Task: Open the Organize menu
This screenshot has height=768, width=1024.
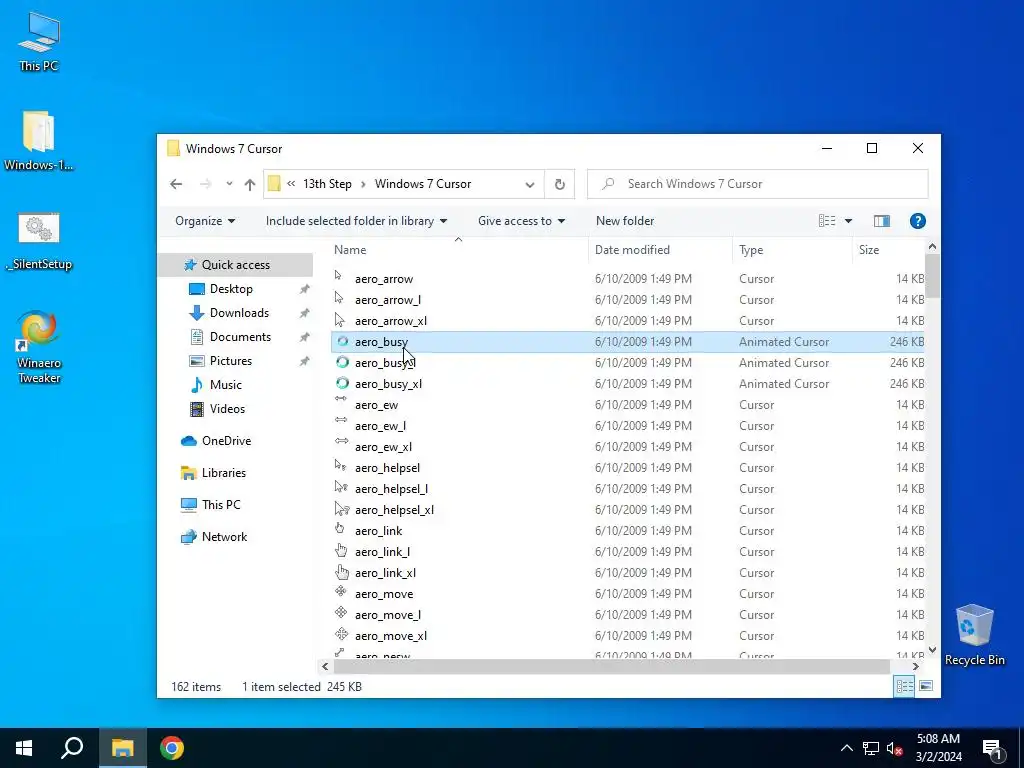Action: pyautogui.click(x=204, y=221)
